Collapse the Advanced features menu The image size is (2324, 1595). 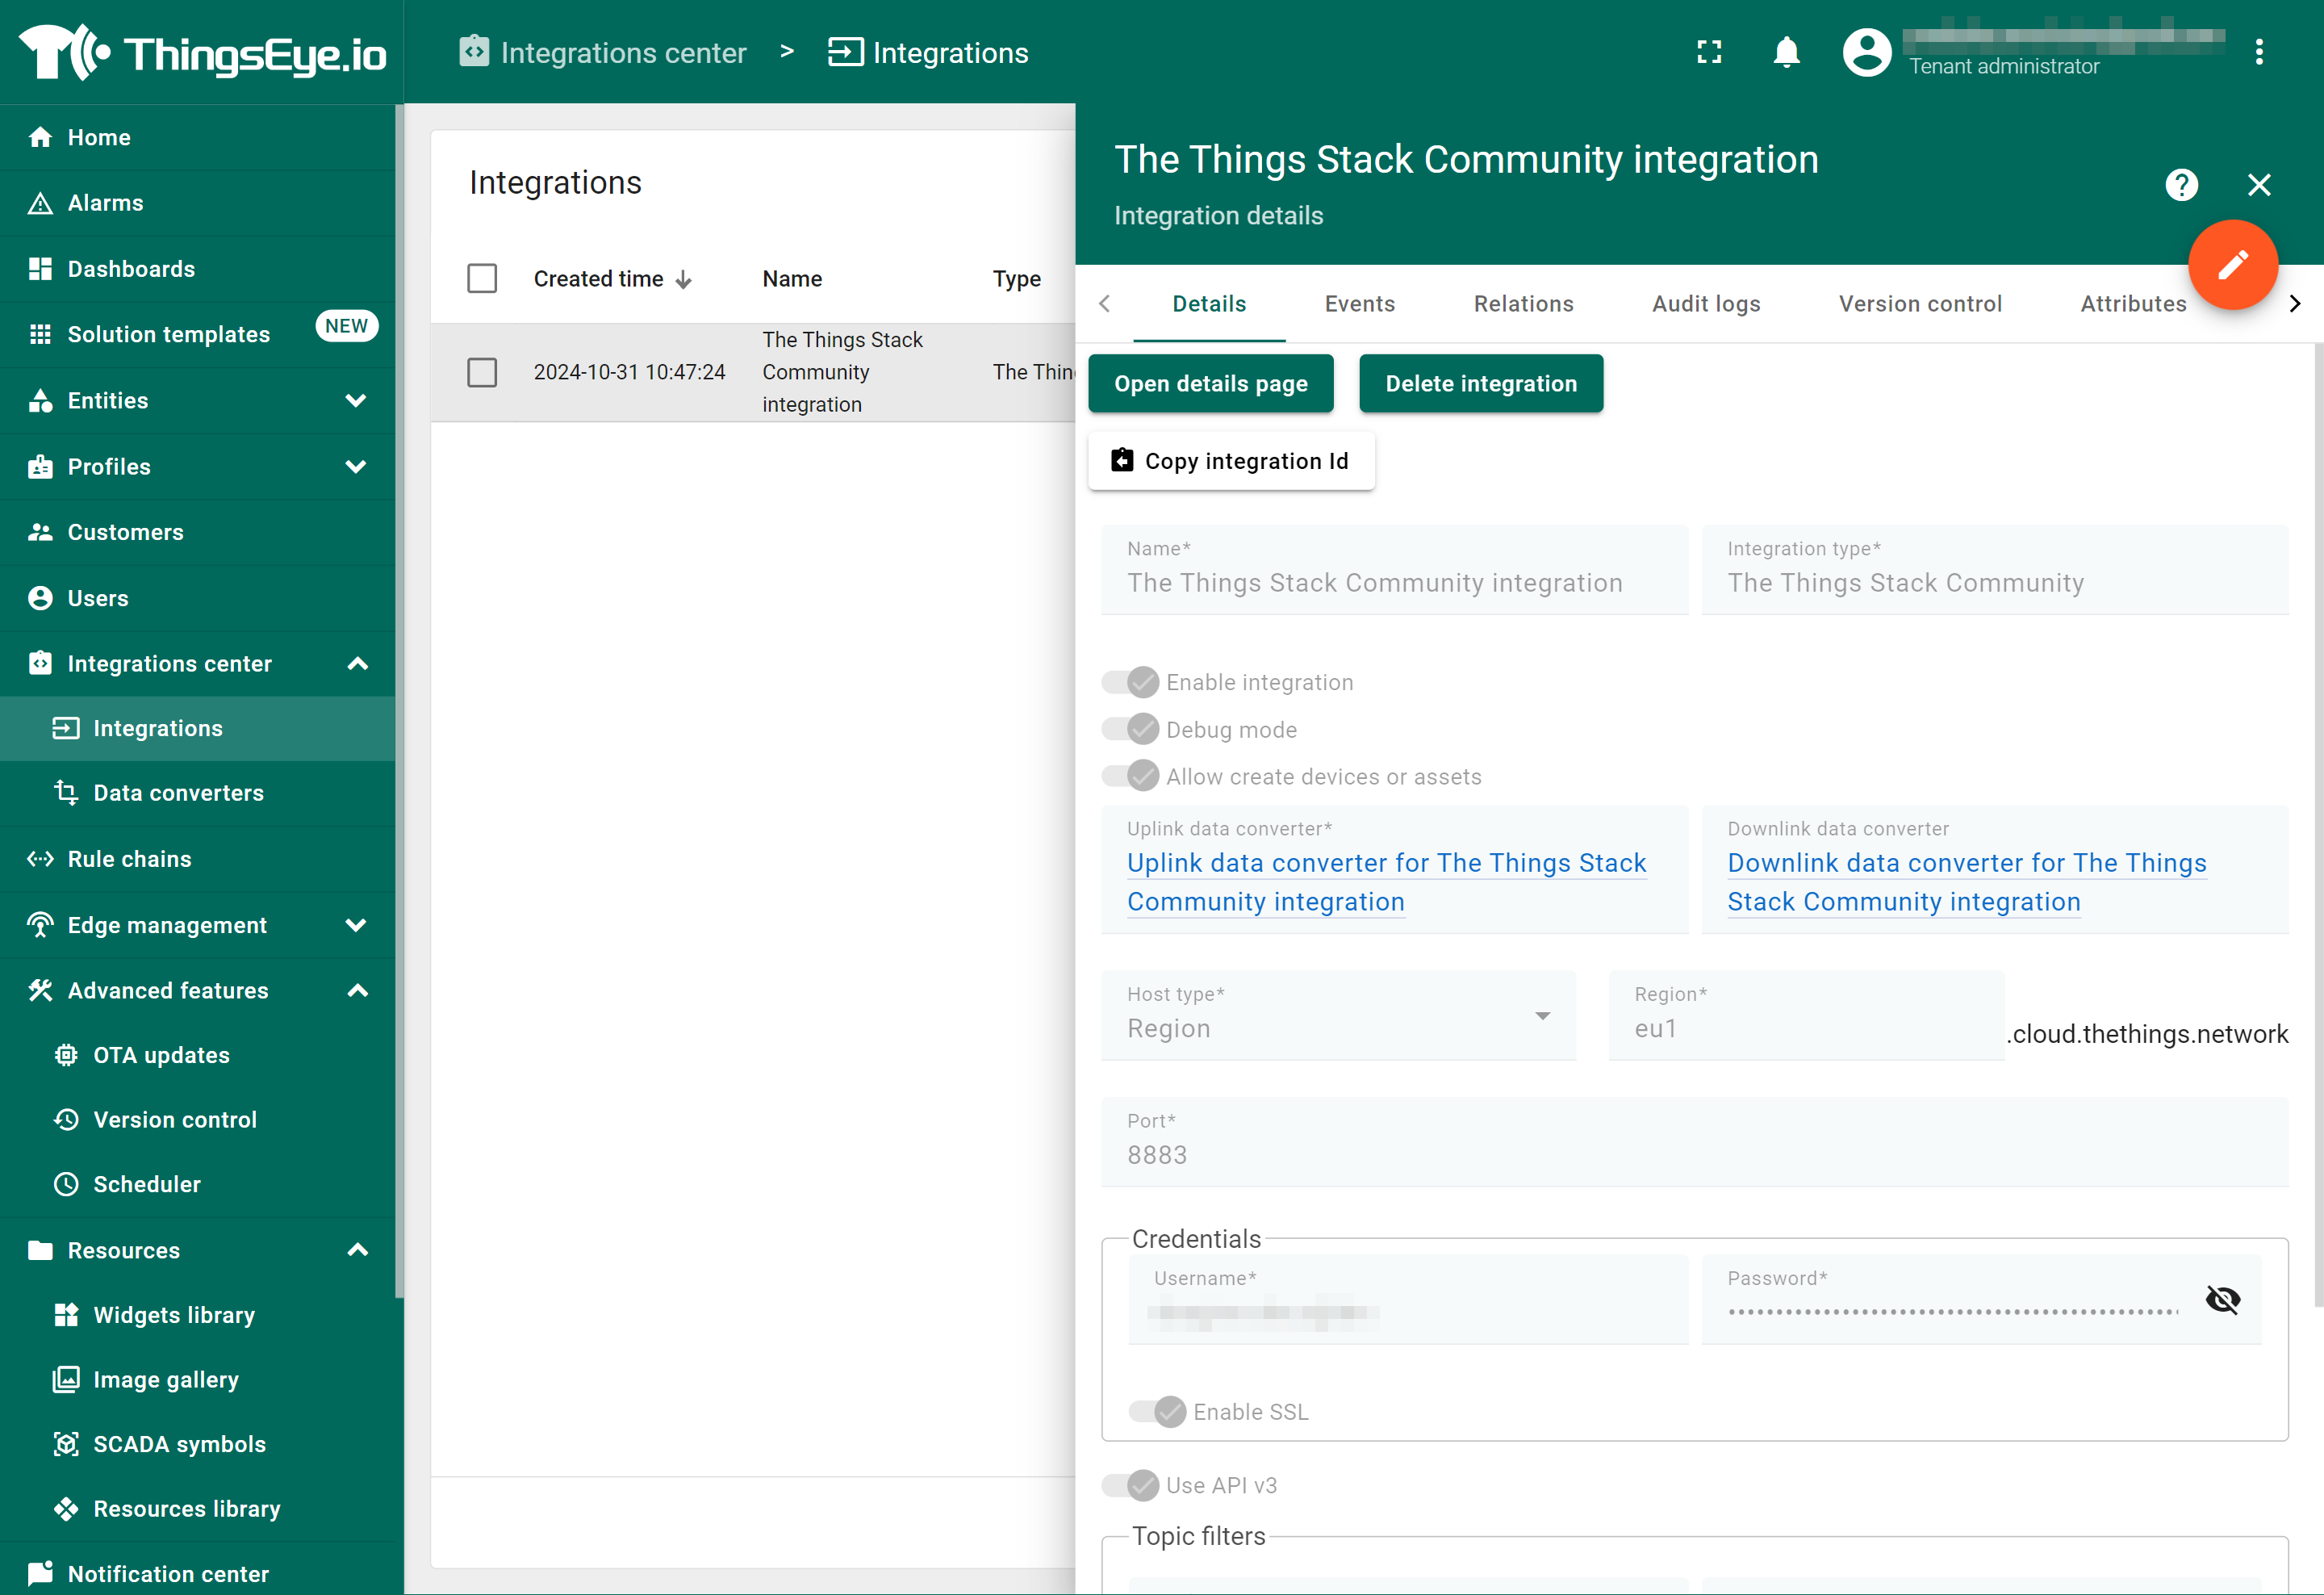click(x=357, y=991)
